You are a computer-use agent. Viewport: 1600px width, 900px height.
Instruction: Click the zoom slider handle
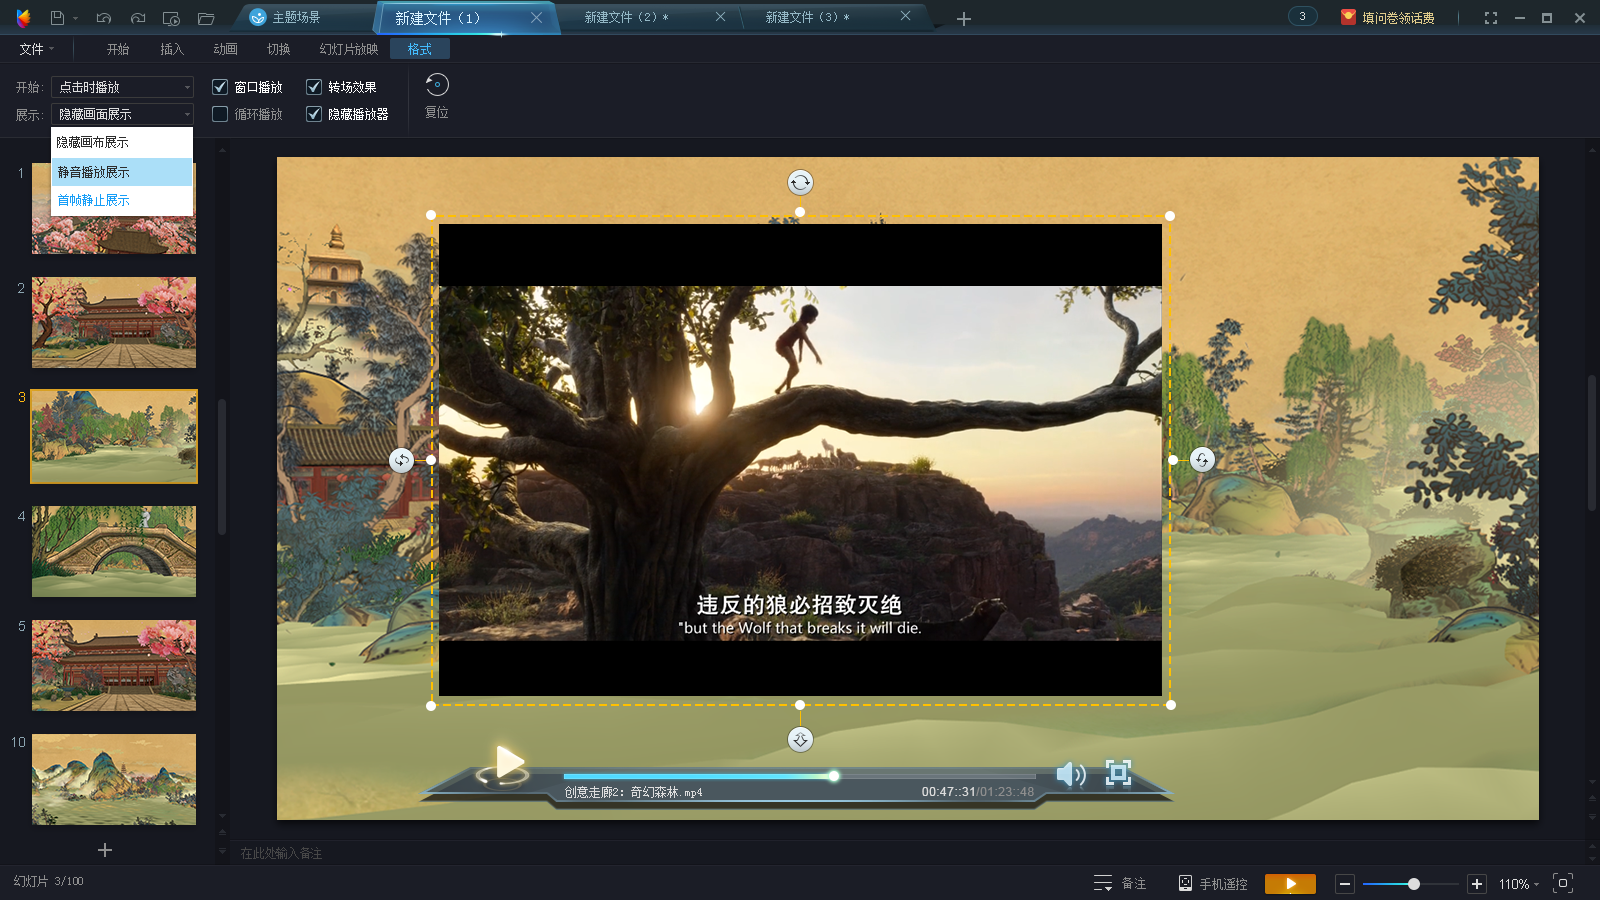tap(1413, 884)
